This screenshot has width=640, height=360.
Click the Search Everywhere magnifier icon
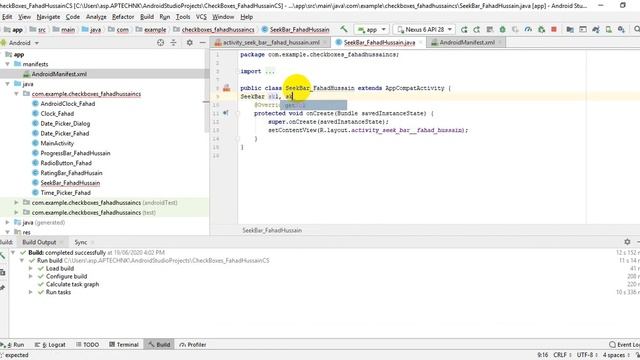point(636,29)
